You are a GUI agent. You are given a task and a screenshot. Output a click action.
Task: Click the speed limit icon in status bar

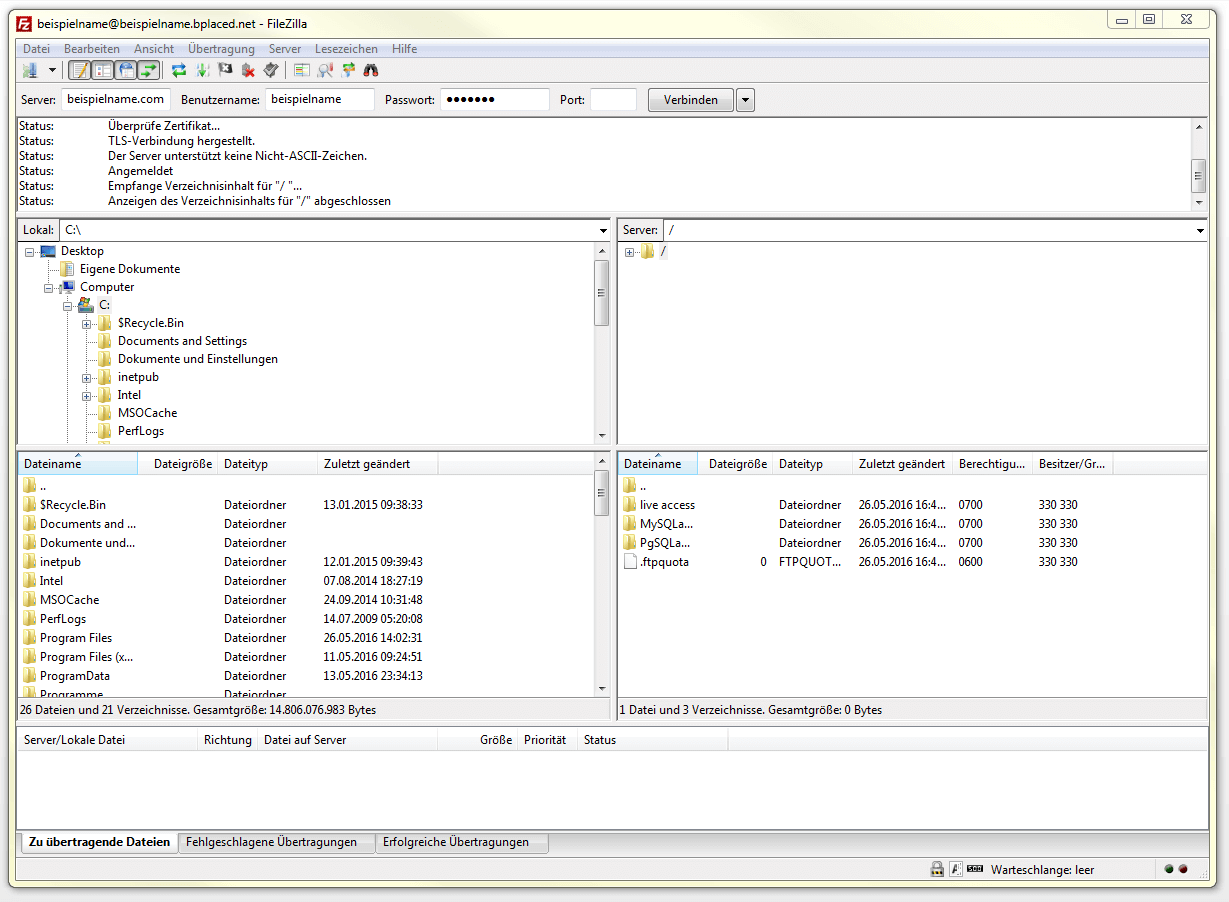[x=975, y=869]
